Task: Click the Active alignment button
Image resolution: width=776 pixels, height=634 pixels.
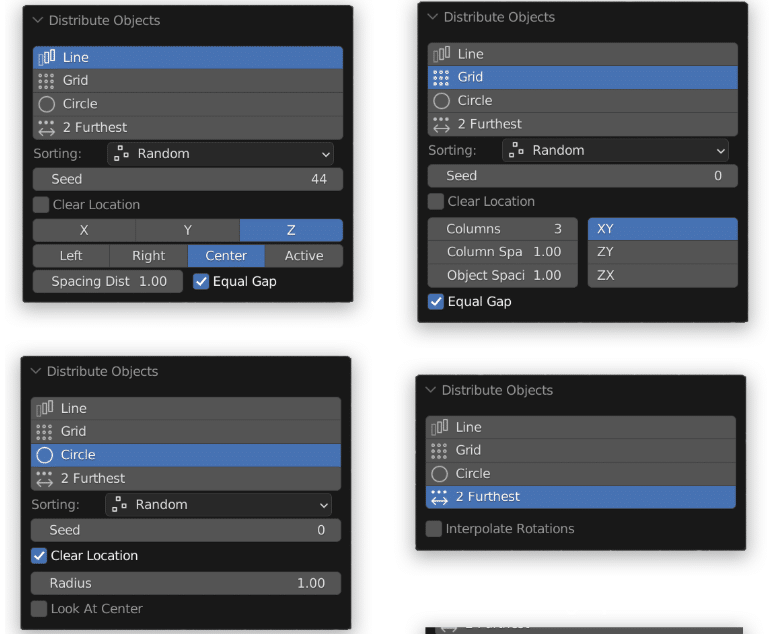Action: [303, 256]
